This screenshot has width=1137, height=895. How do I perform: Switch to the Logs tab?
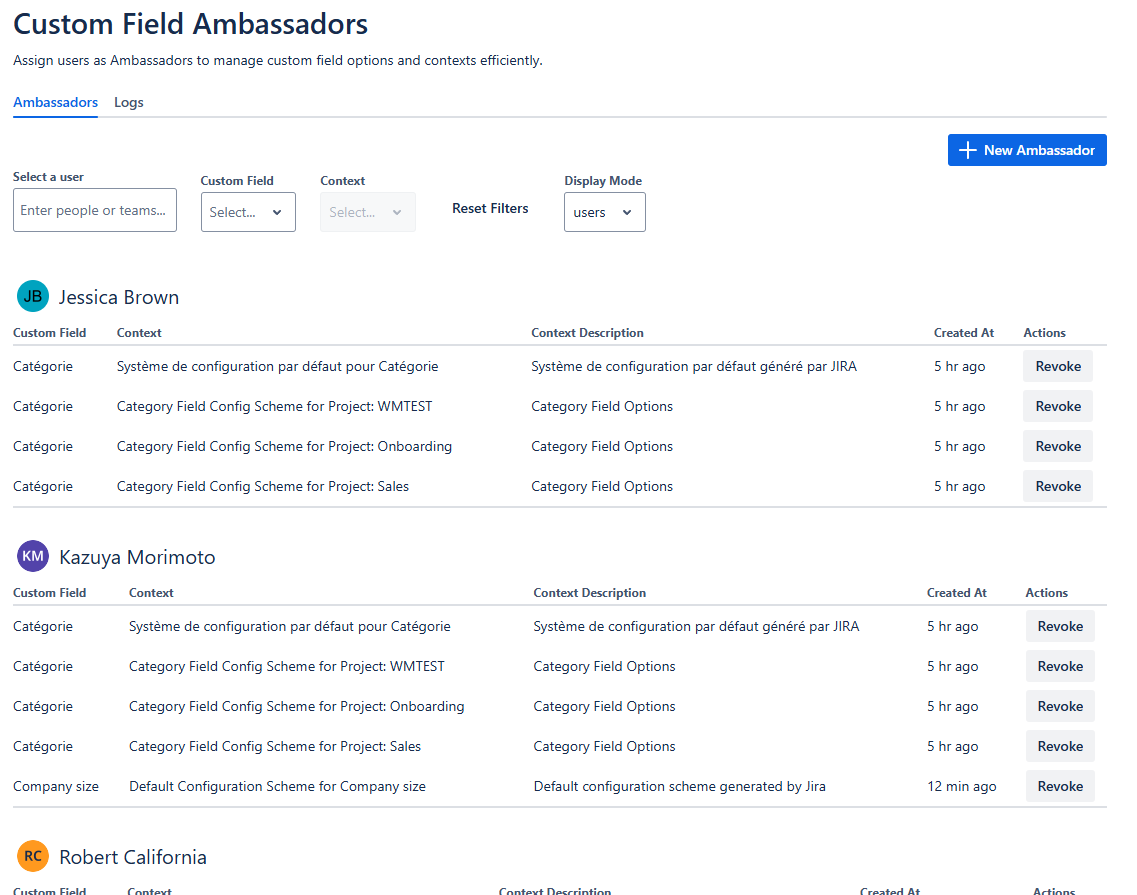click(x=128, y=102)
